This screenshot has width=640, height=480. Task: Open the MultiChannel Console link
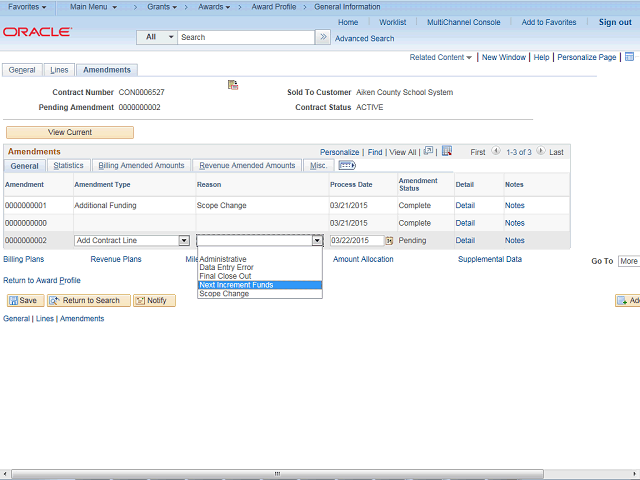coord(463,22)
